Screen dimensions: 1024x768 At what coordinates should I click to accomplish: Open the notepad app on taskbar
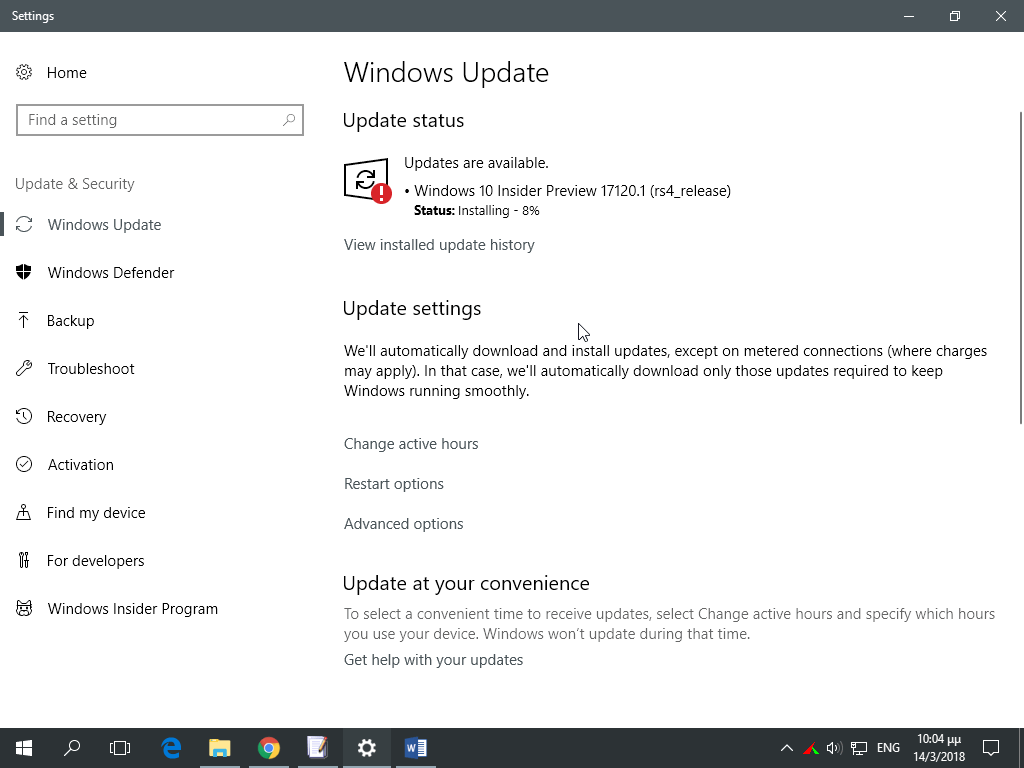(317, 748)
